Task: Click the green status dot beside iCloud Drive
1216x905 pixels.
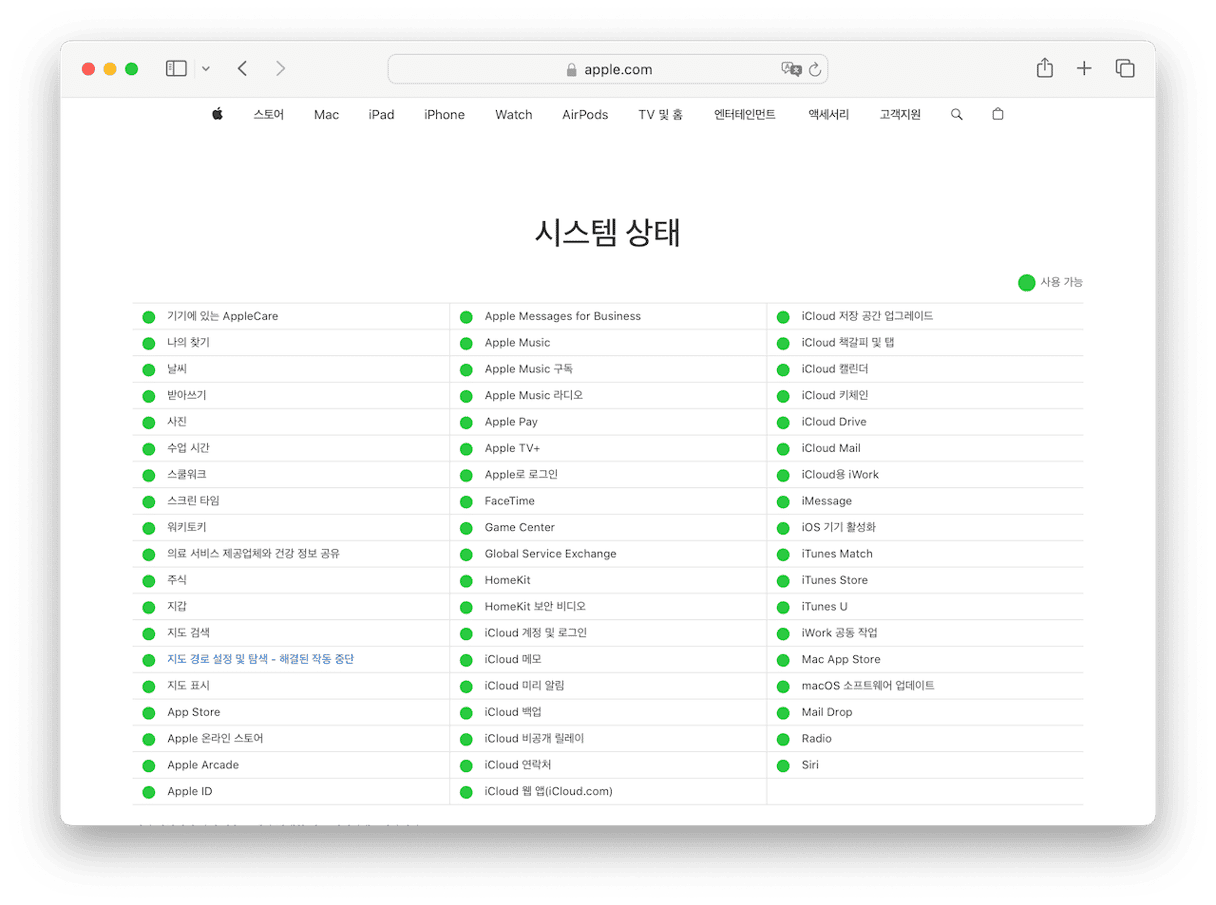Action: [x=783, y=422]
